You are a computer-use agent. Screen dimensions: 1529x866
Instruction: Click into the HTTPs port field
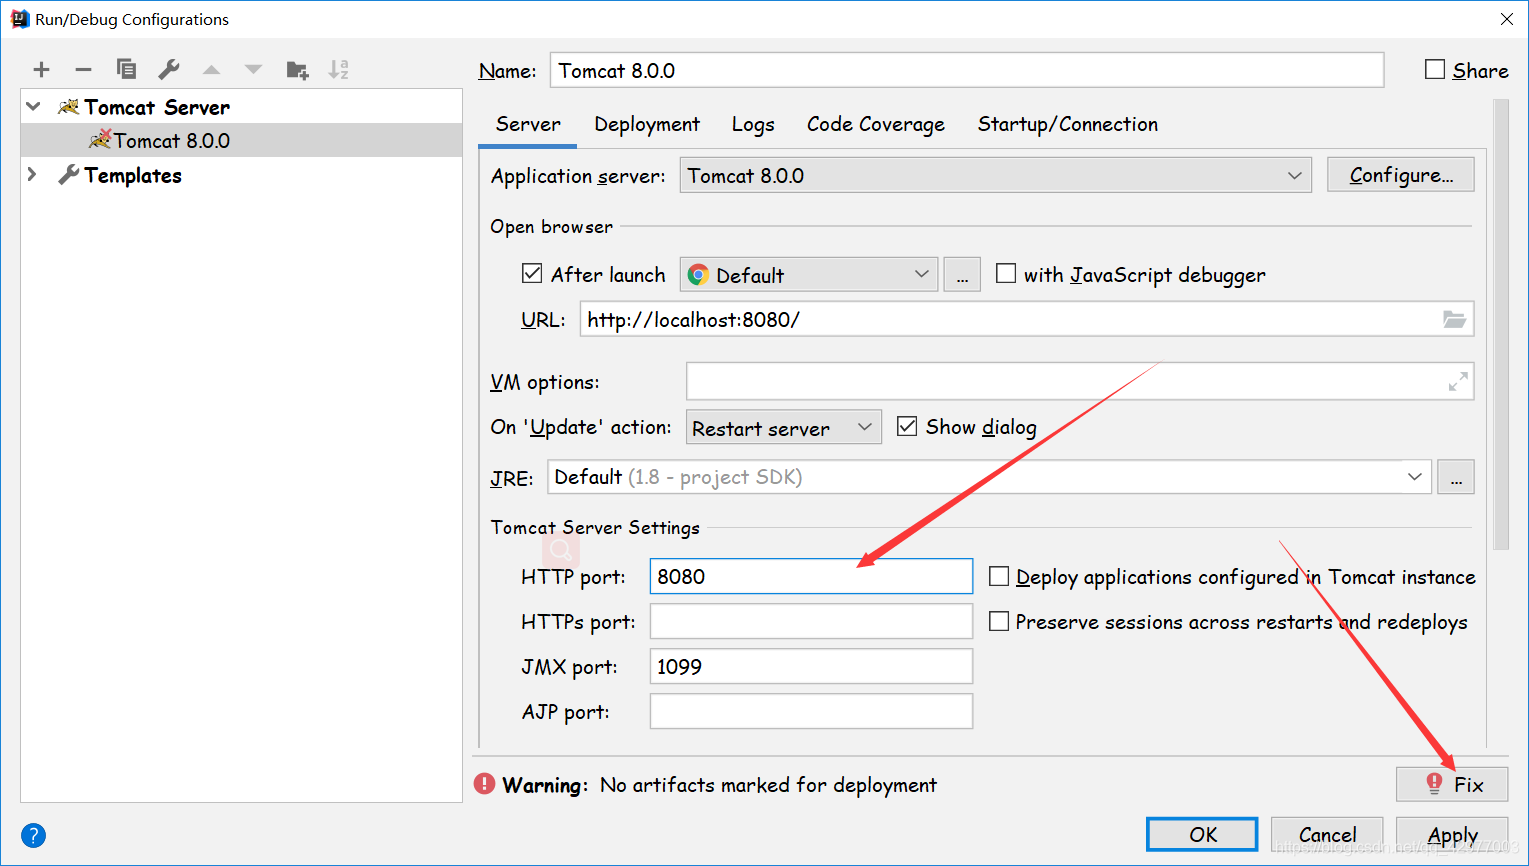(x=811, y=621)
